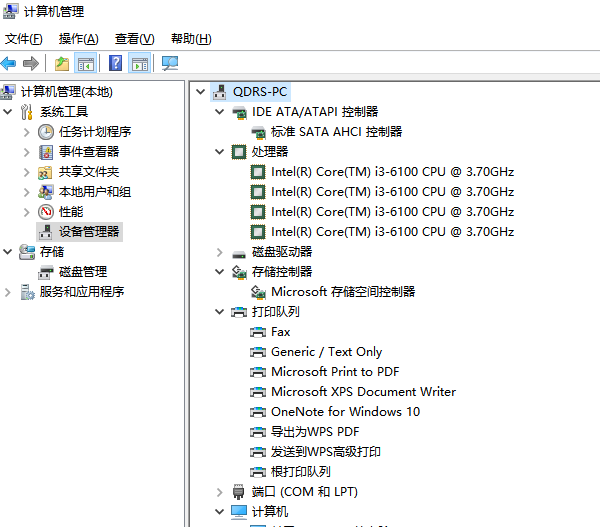Select the Fax printer entry

(280, 331)
